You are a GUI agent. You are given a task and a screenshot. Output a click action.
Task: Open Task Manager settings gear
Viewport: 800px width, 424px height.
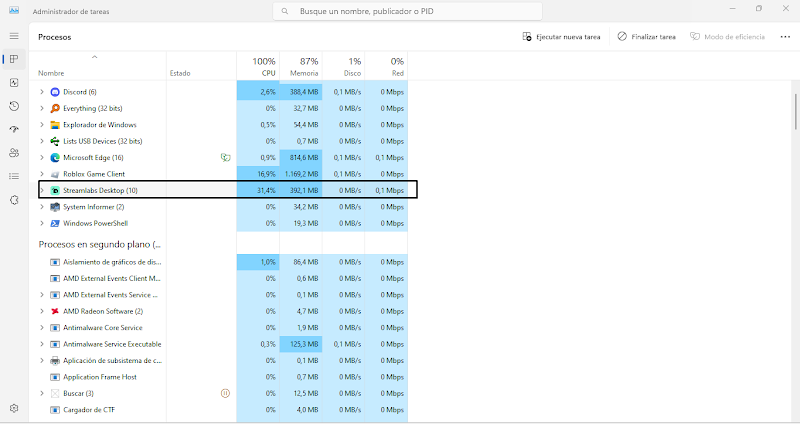click(x=14, y=408)
